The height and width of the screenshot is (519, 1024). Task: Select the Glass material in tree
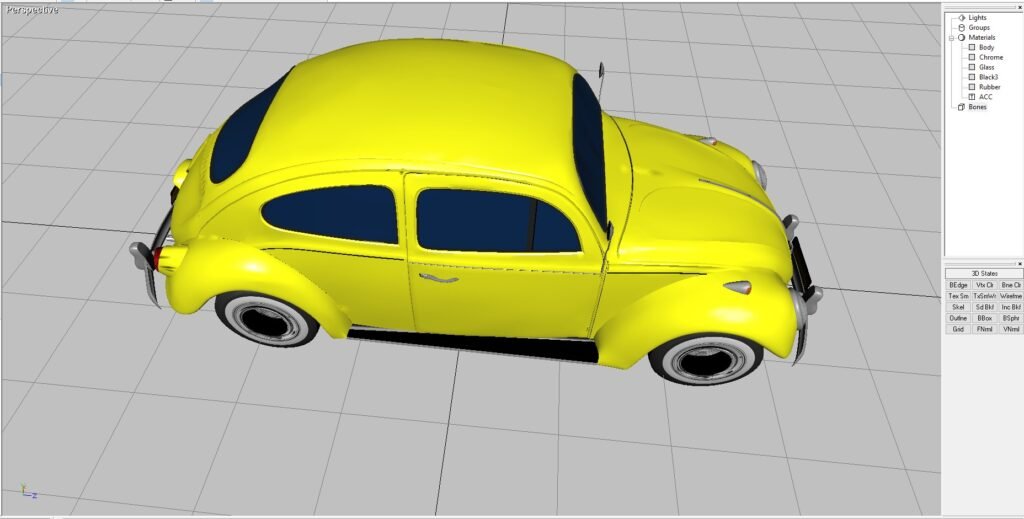tap(986, 67)
